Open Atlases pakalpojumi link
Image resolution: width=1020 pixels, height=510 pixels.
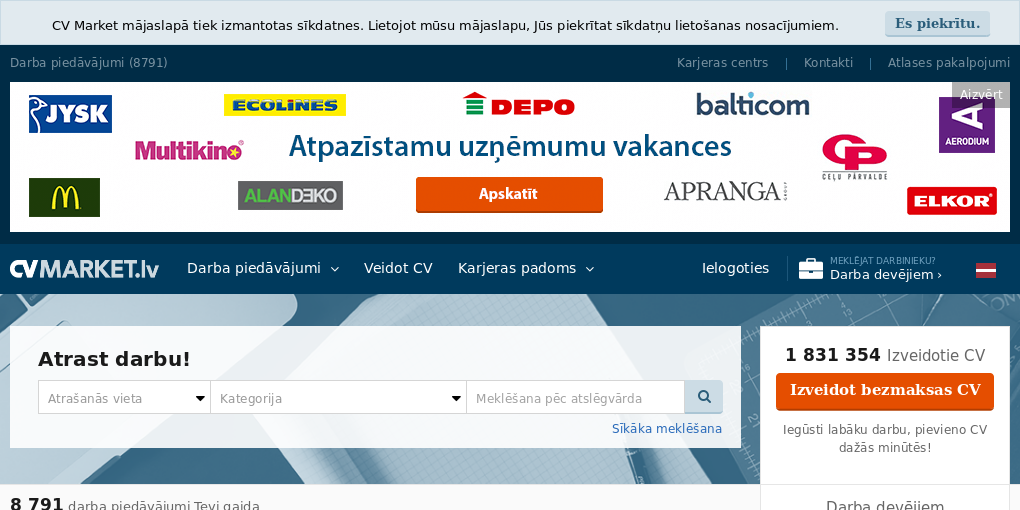(948, 63)
